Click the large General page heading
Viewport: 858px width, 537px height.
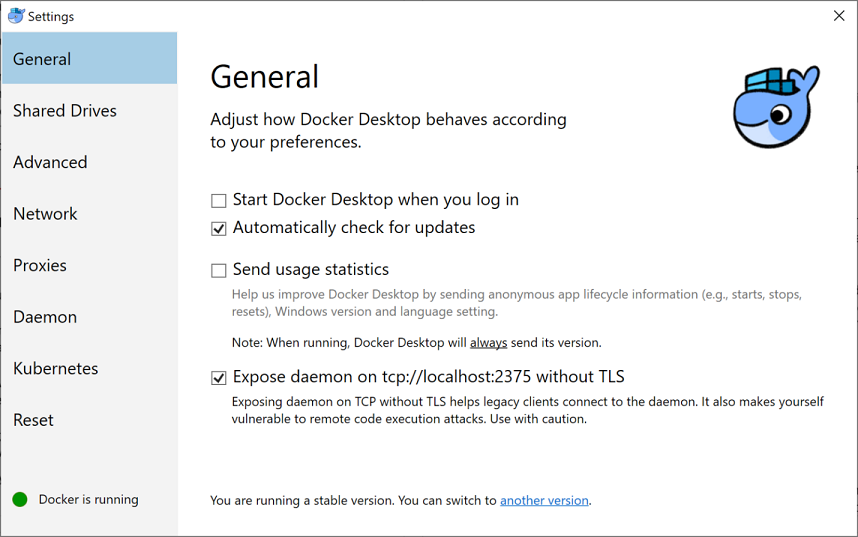click(265, 77)
